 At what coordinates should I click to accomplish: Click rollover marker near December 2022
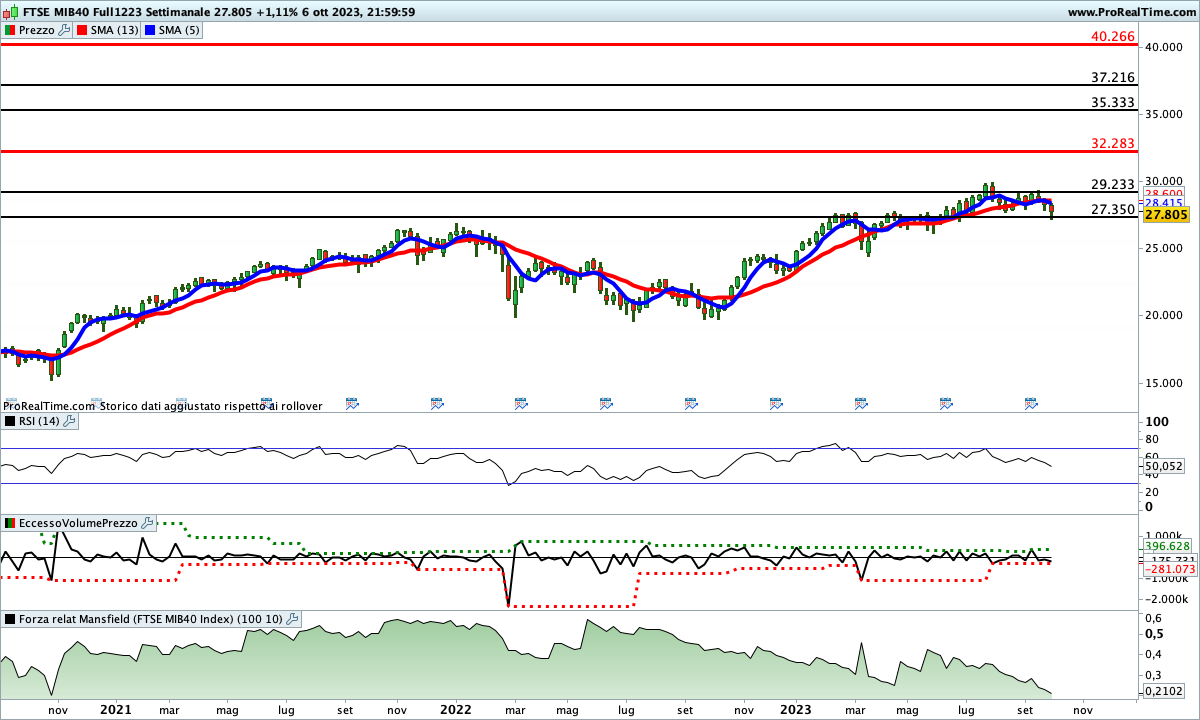(776, 403)
